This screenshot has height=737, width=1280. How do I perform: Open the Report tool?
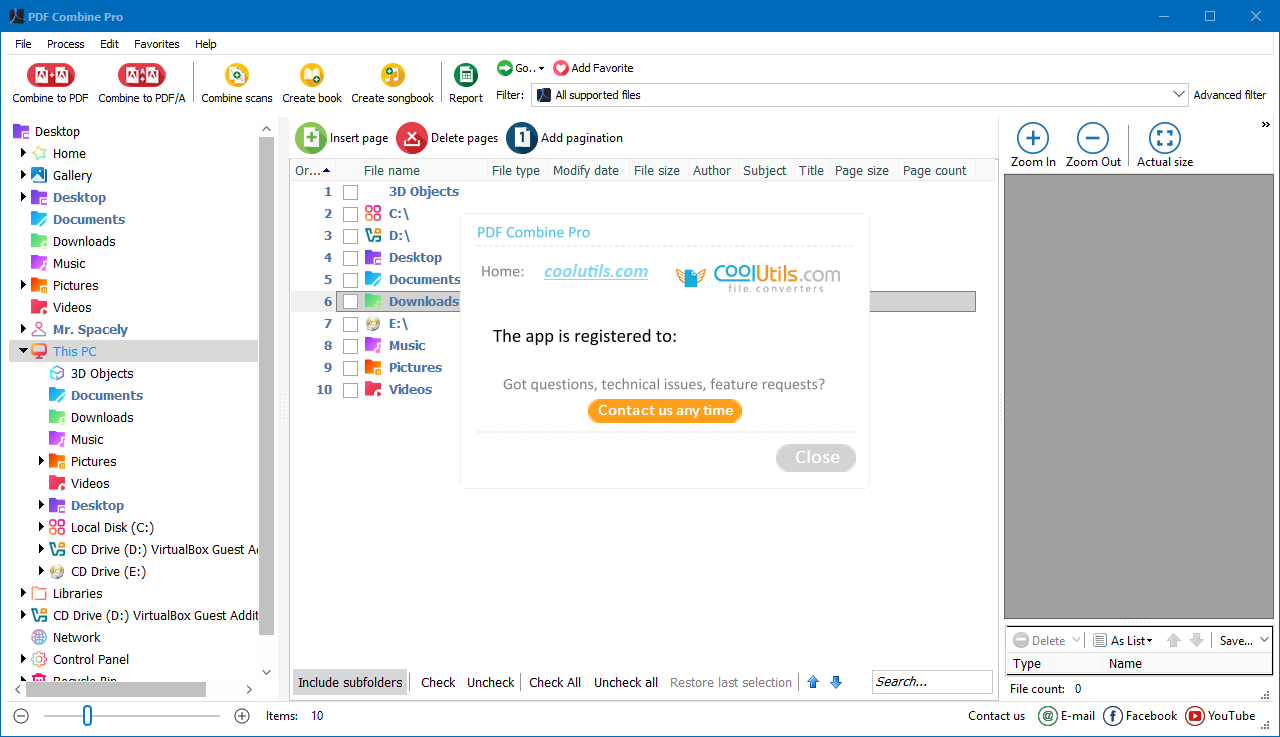click(x=466, y=76)
